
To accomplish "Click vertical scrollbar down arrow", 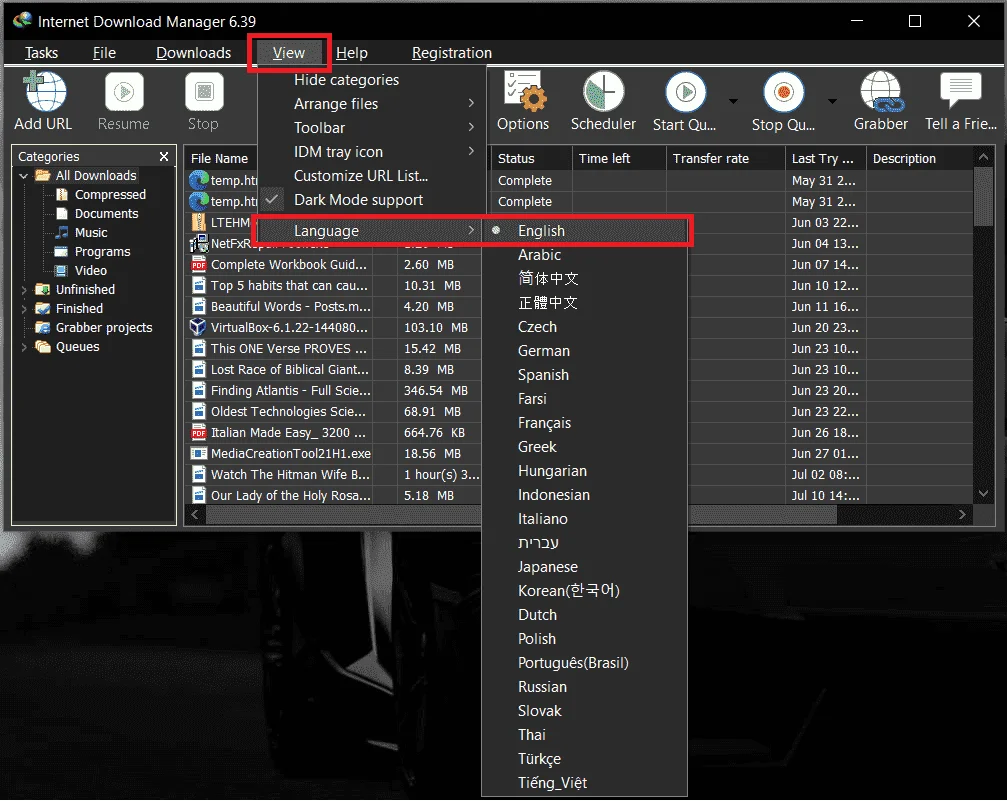I will pyautogui.click(x=983, y=493).
